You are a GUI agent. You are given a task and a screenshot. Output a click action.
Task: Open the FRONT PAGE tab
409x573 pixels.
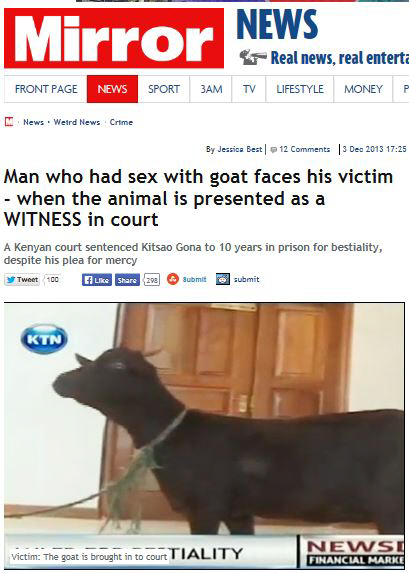coord(46,89)
